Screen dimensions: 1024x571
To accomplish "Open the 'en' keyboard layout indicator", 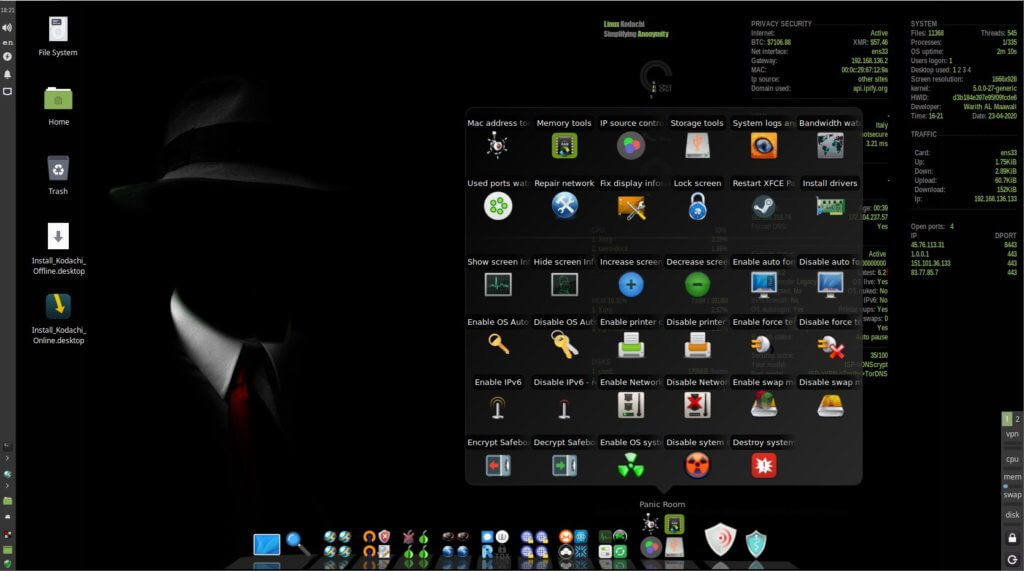I will click(7, 43).
